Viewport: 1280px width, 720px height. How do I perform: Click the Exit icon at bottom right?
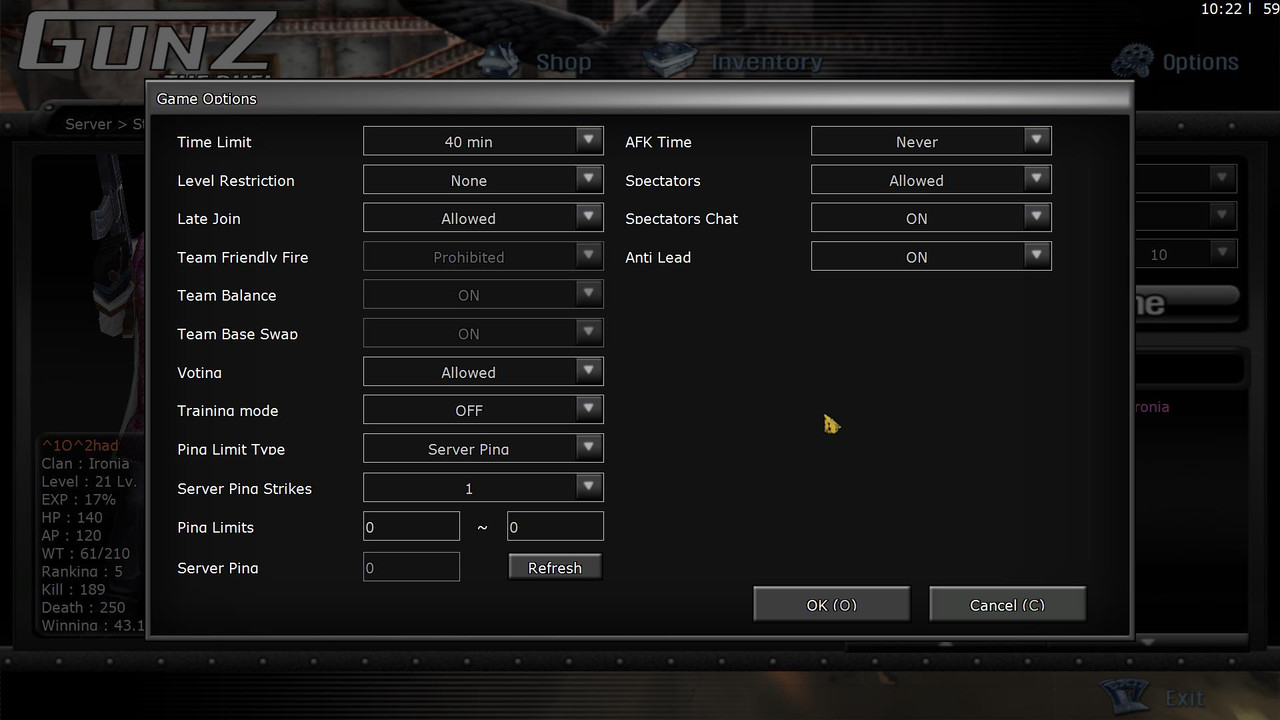pyautogui.click(x=1124, y=695)
